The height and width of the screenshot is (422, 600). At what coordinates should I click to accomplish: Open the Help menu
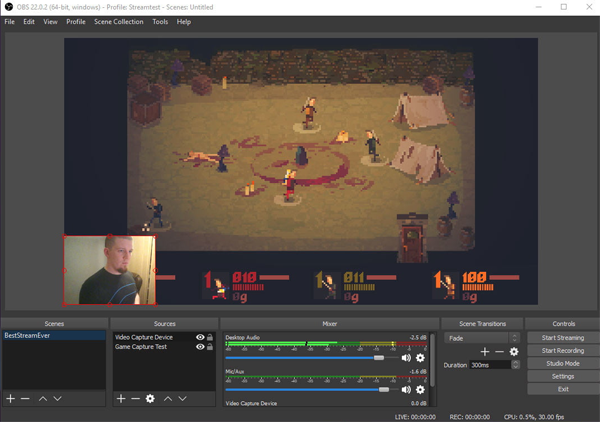pyautogui.click(x=184, y=22)
